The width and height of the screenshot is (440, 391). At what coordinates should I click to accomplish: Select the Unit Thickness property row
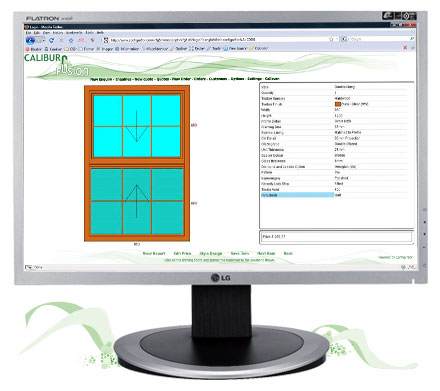pyautogui.click(x=334, y=150)
